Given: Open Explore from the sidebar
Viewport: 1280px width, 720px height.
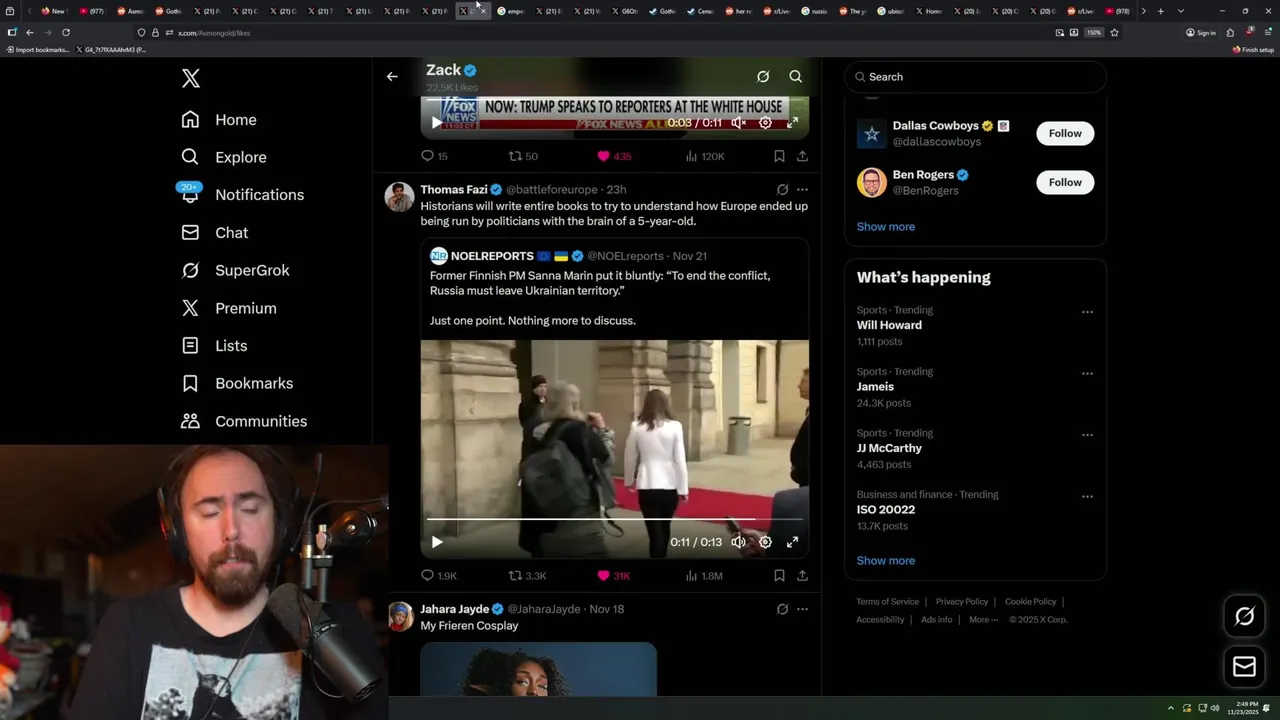Looking at the screenshot, I should [x=224, y=157].
